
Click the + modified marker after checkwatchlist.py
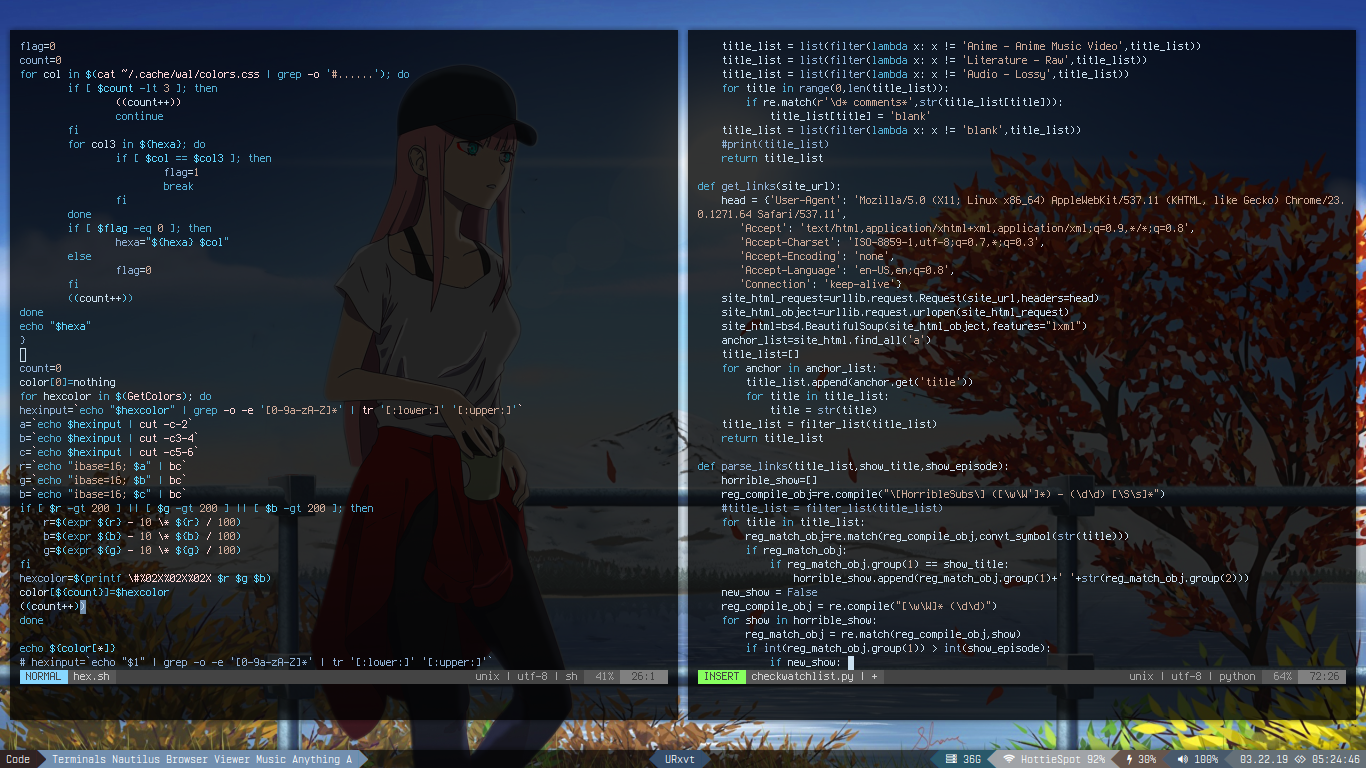click(x=874, y=676)
